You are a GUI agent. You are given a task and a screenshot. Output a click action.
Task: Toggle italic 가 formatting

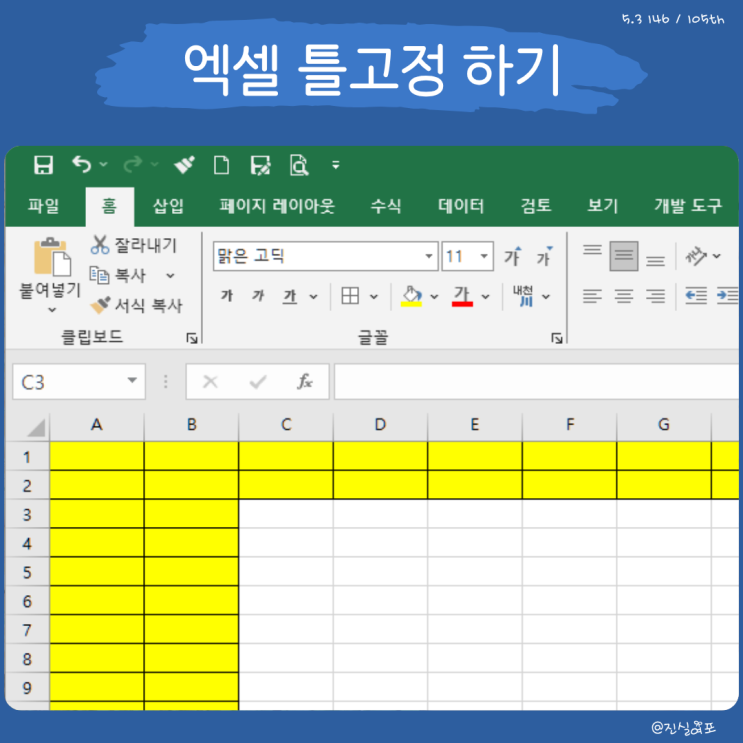pos(258,296)
